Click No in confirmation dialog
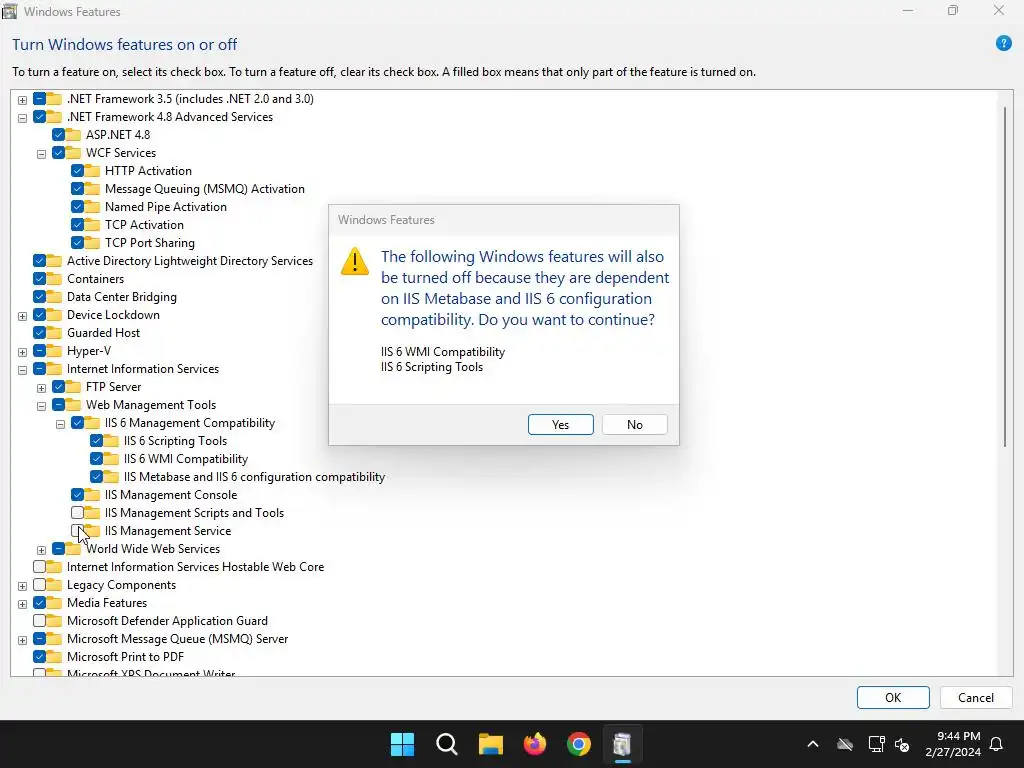Screen dimensions: 1024x768 click(x=634, y=424)
